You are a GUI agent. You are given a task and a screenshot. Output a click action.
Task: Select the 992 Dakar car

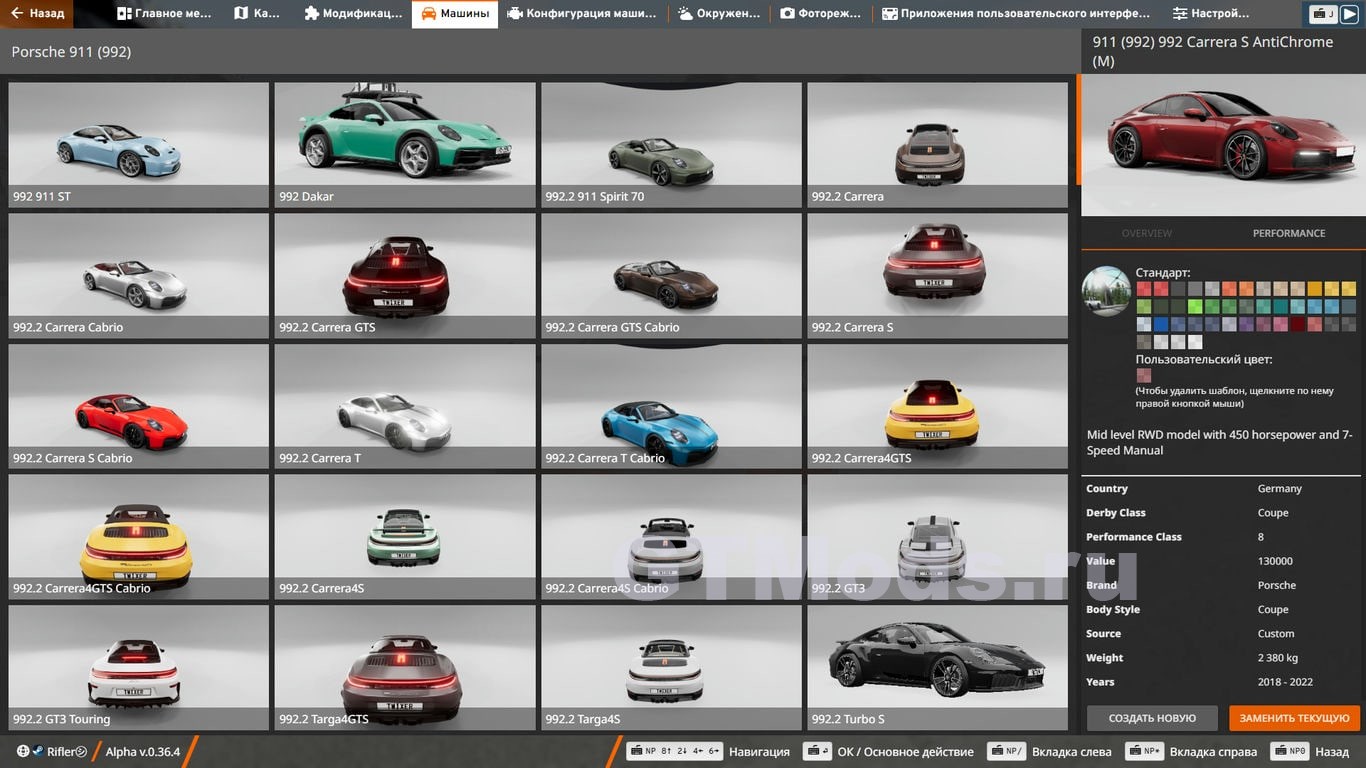(405, 145)
